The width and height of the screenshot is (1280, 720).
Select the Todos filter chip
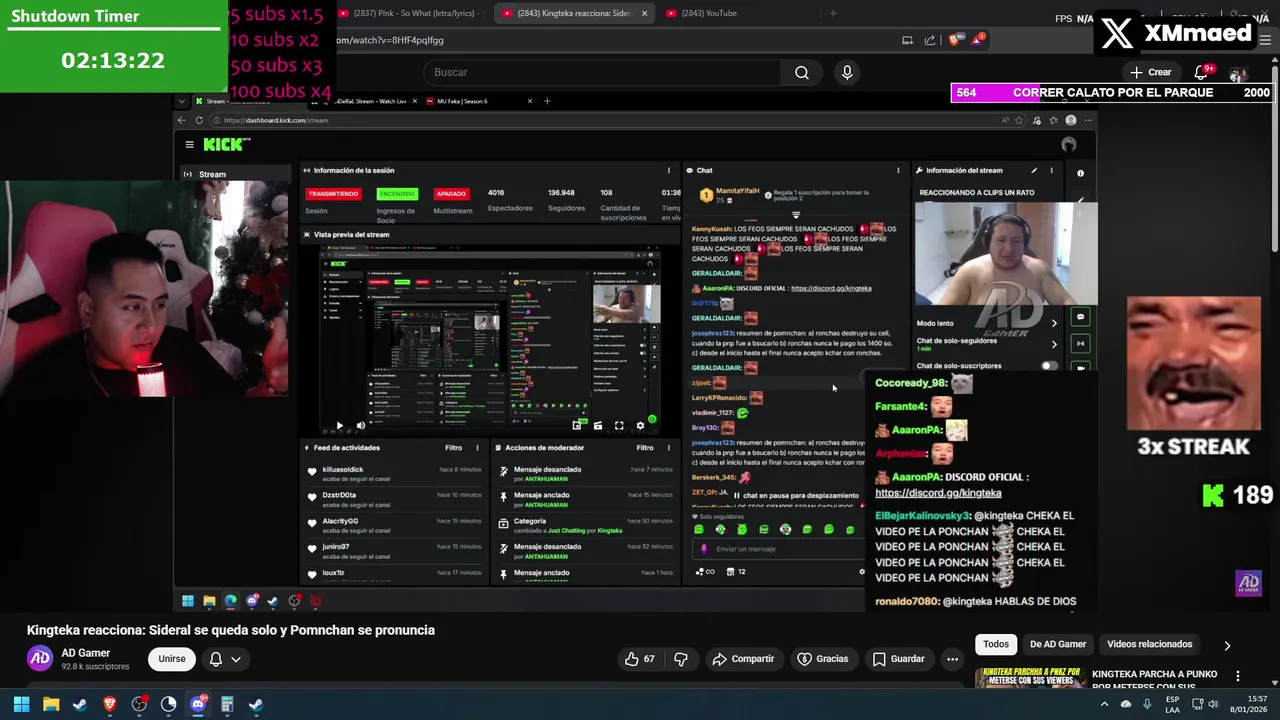tap(995, 644)
